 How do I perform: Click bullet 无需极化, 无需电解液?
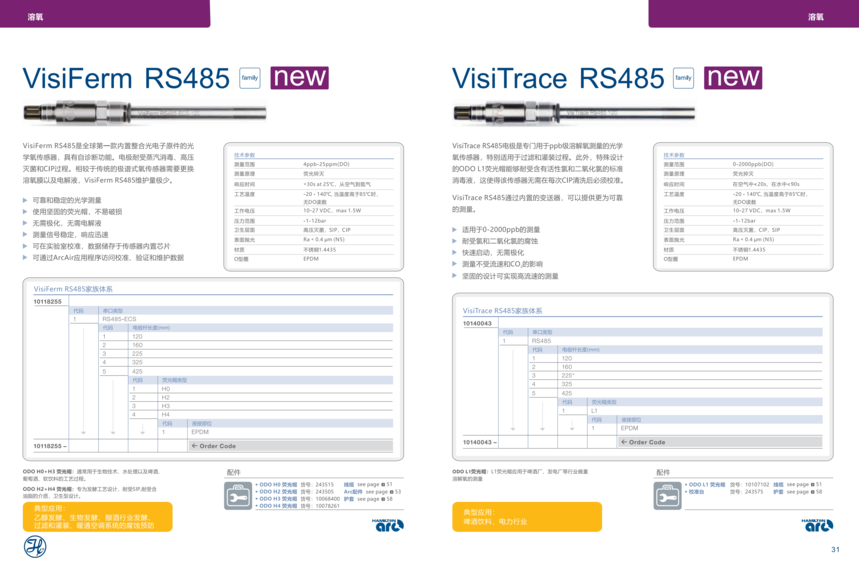[x=67, y=224]
